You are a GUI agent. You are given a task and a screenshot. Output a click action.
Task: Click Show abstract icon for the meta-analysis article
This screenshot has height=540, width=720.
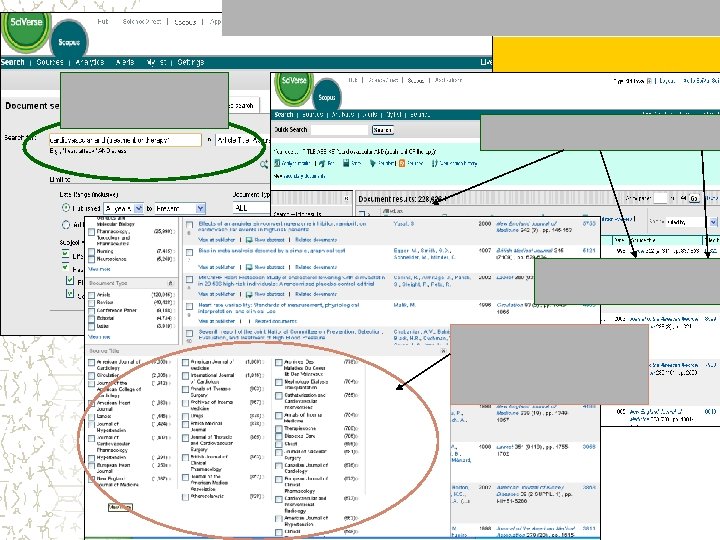pyautogui.click(x=249, y=267)
